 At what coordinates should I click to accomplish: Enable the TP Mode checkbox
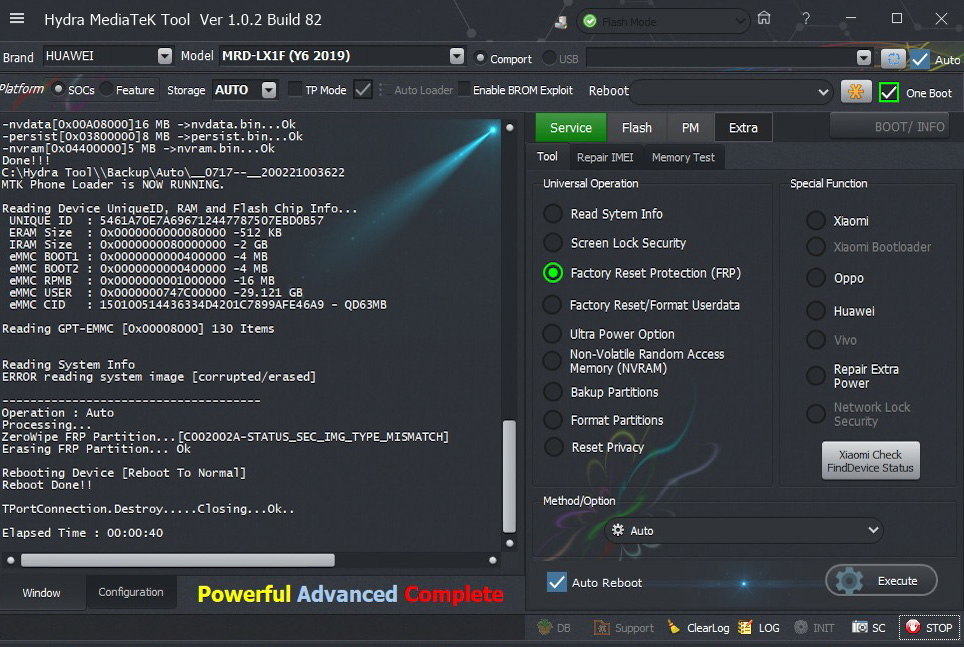(x=295, y=90)
